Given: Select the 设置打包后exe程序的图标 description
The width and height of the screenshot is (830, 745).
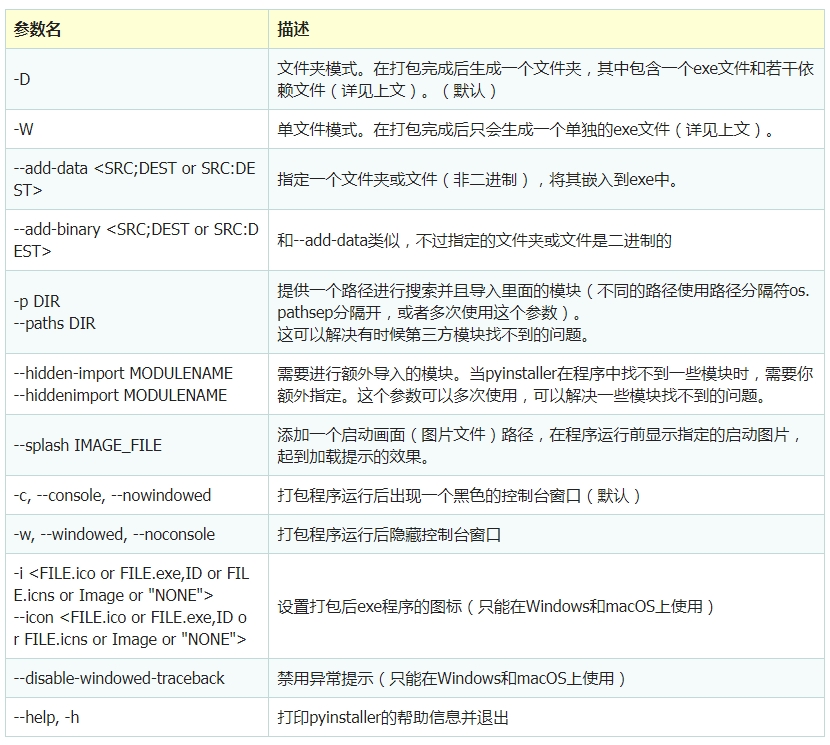Looking at the screenshot, I should coord(496,607).
